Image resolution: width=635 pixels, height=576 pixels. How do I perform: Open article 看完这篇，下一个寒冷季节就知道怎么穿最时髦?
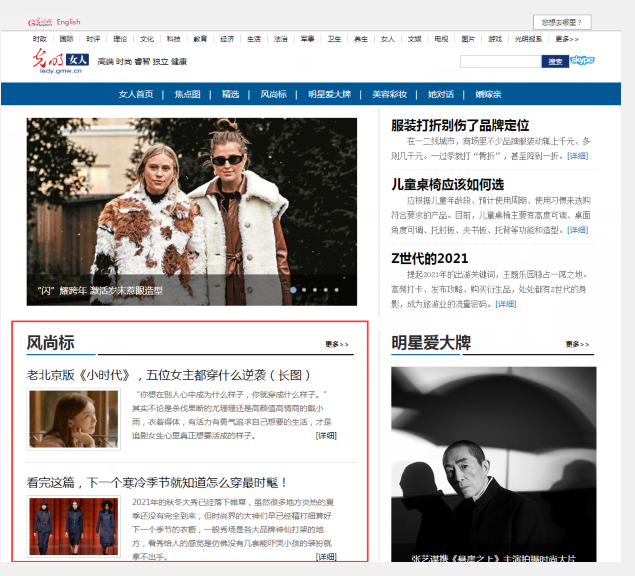(157, 482)
